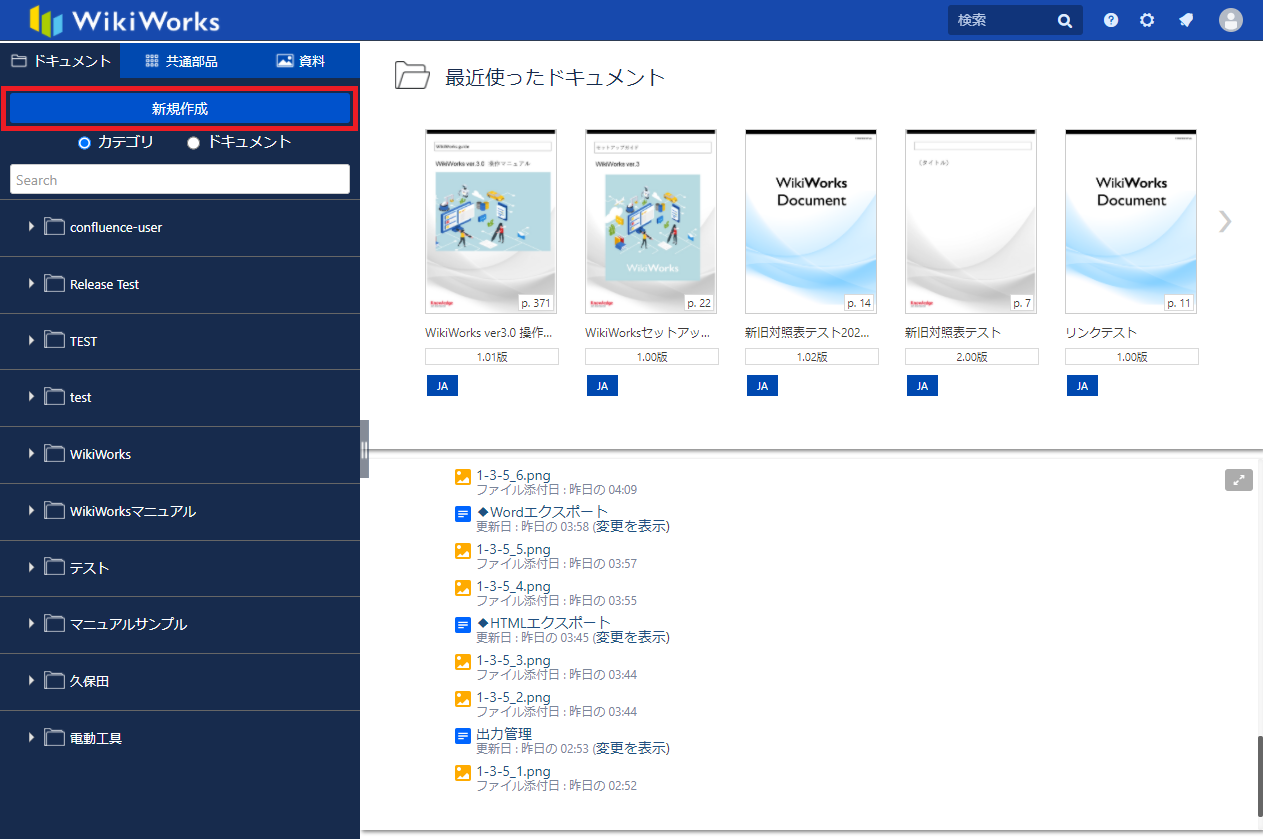Expand the テスト category
The height and width of the screenshot is (839, 1263).
[31, 568]
